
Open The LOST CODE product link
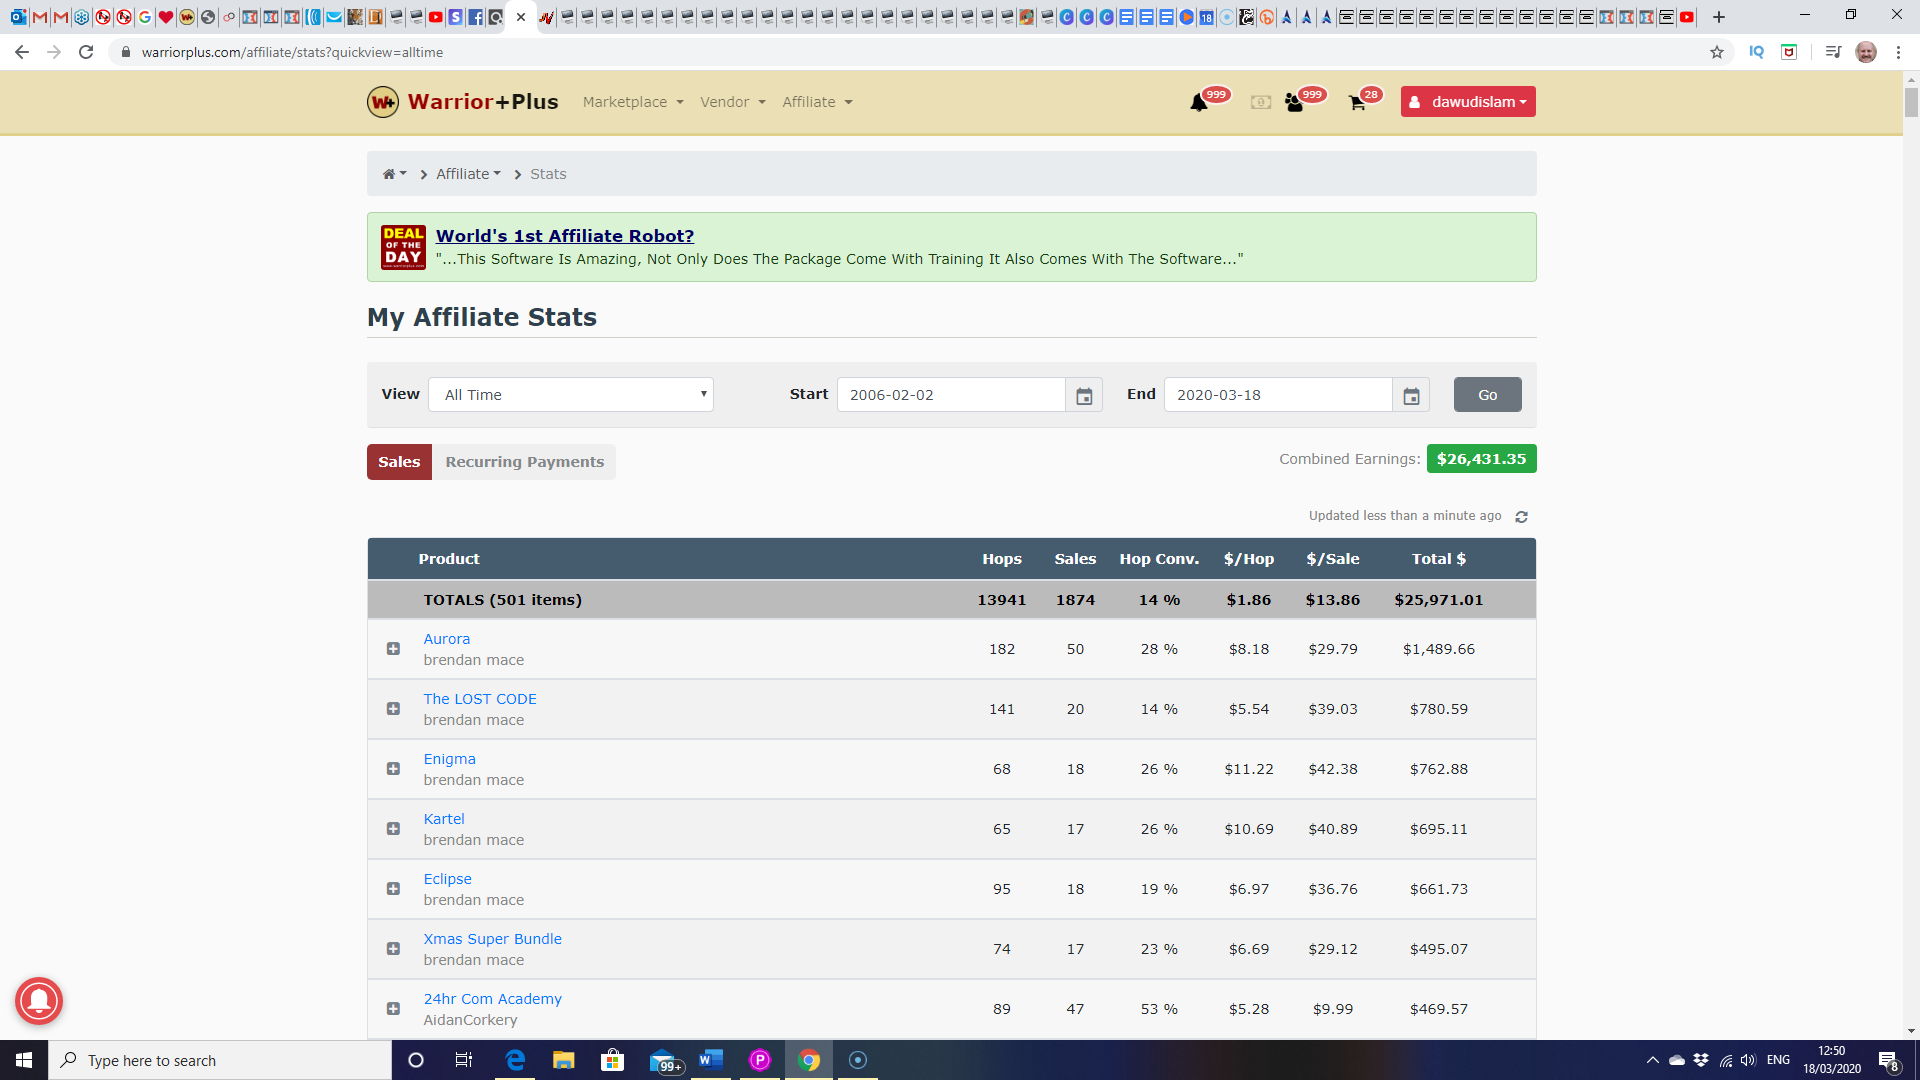click(479, 699)
